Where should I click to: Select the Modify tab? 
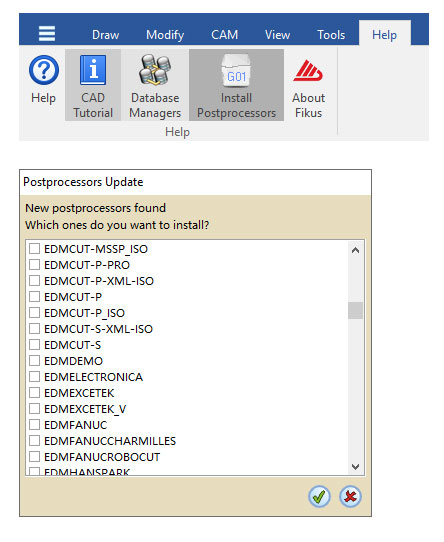[x=165, y=35]
